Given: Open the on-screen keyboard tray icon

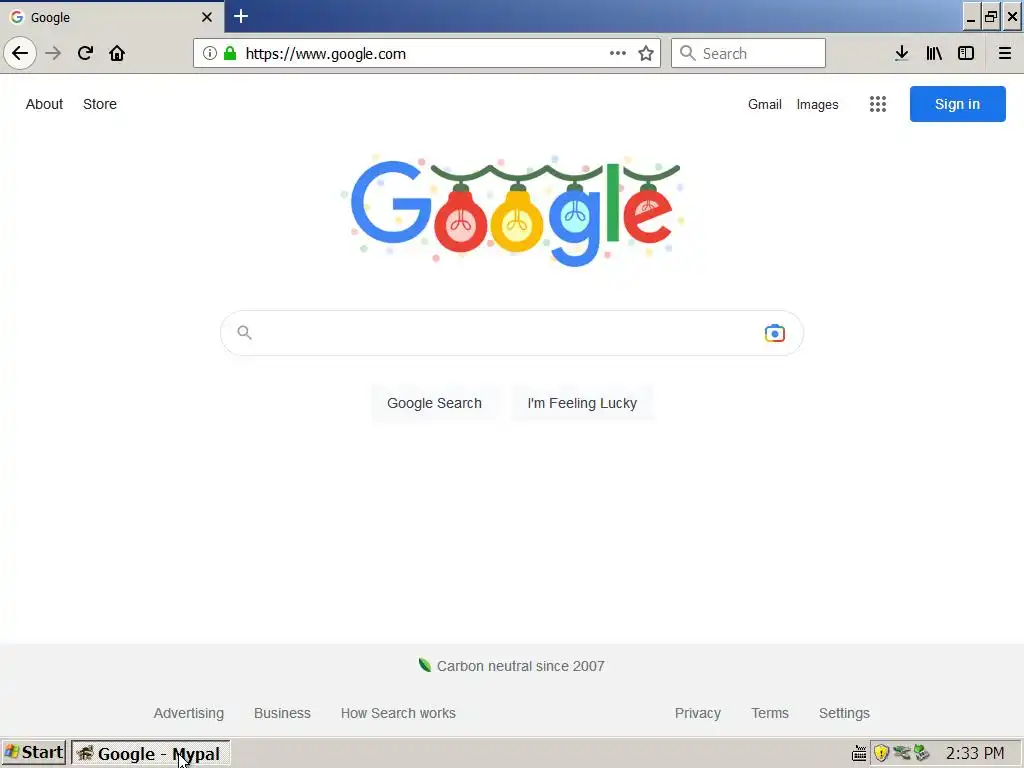Looking at the screenshot, I should pyautogui.click(x=859, y=753).
